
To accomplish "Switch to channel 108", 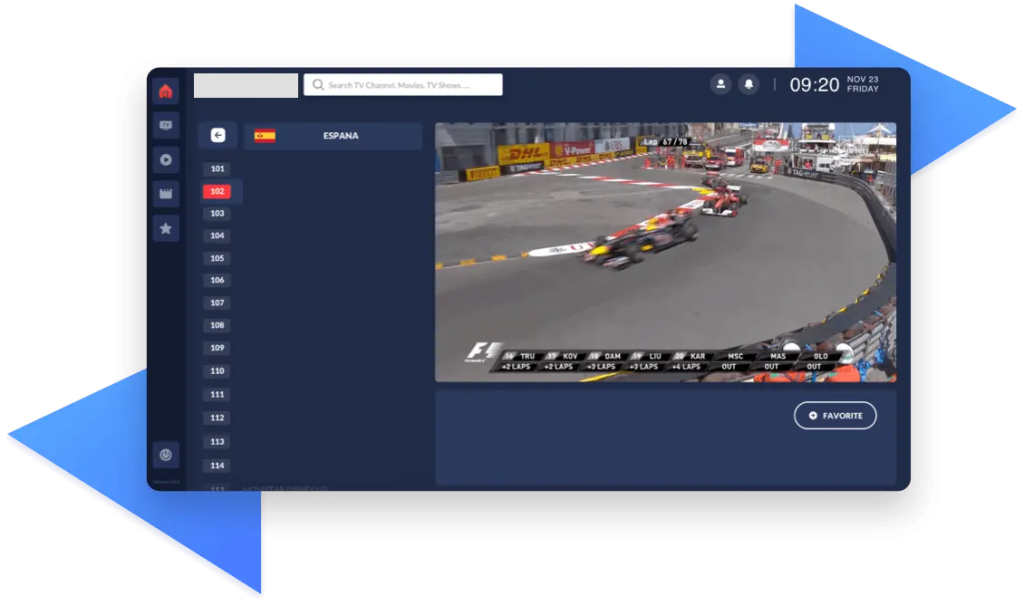I will [x=218, y=325].
